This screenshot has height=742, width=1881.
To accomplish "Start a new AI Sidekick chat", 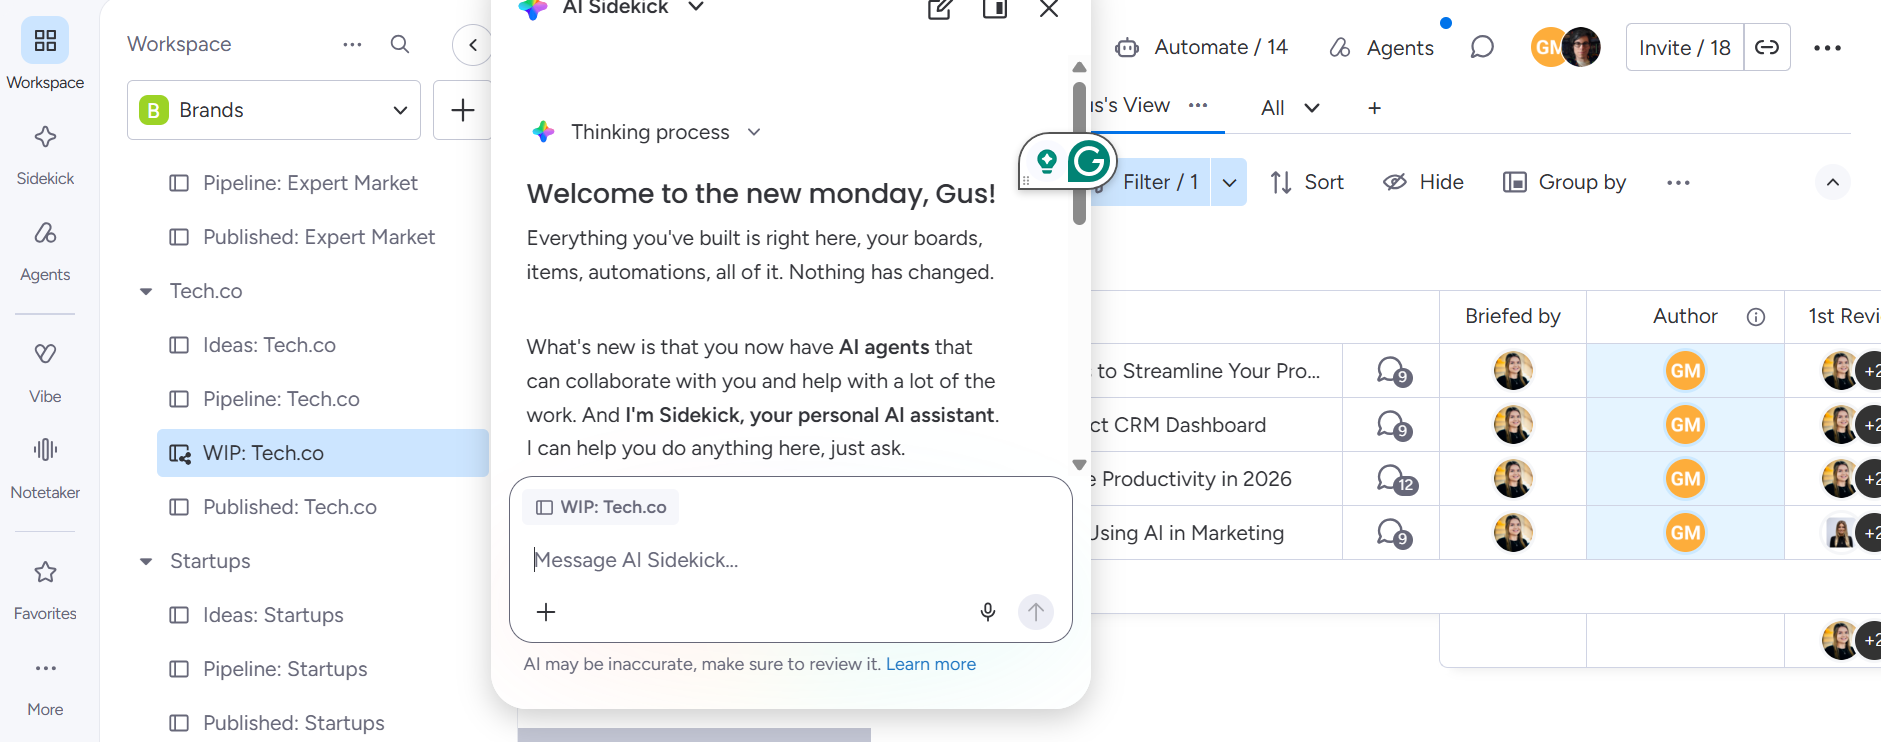I will 940,10.
